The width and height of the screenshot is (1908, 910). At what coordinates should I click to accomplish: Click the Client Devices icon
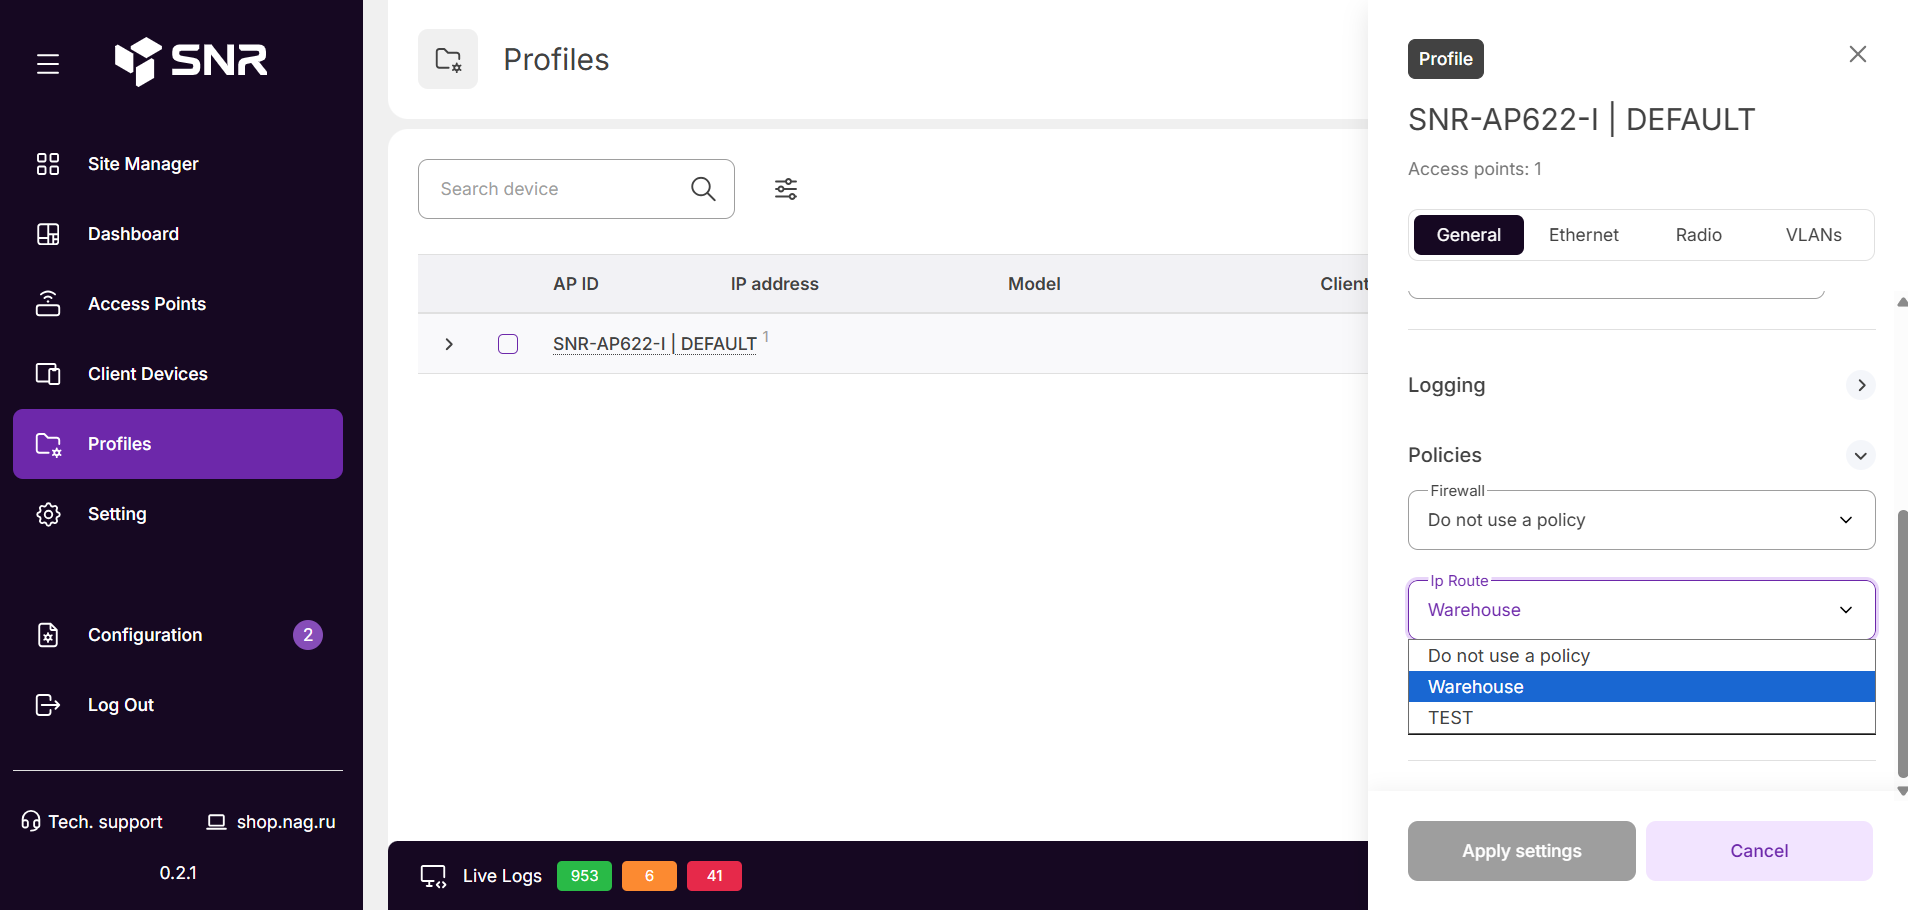coord(48,374)
